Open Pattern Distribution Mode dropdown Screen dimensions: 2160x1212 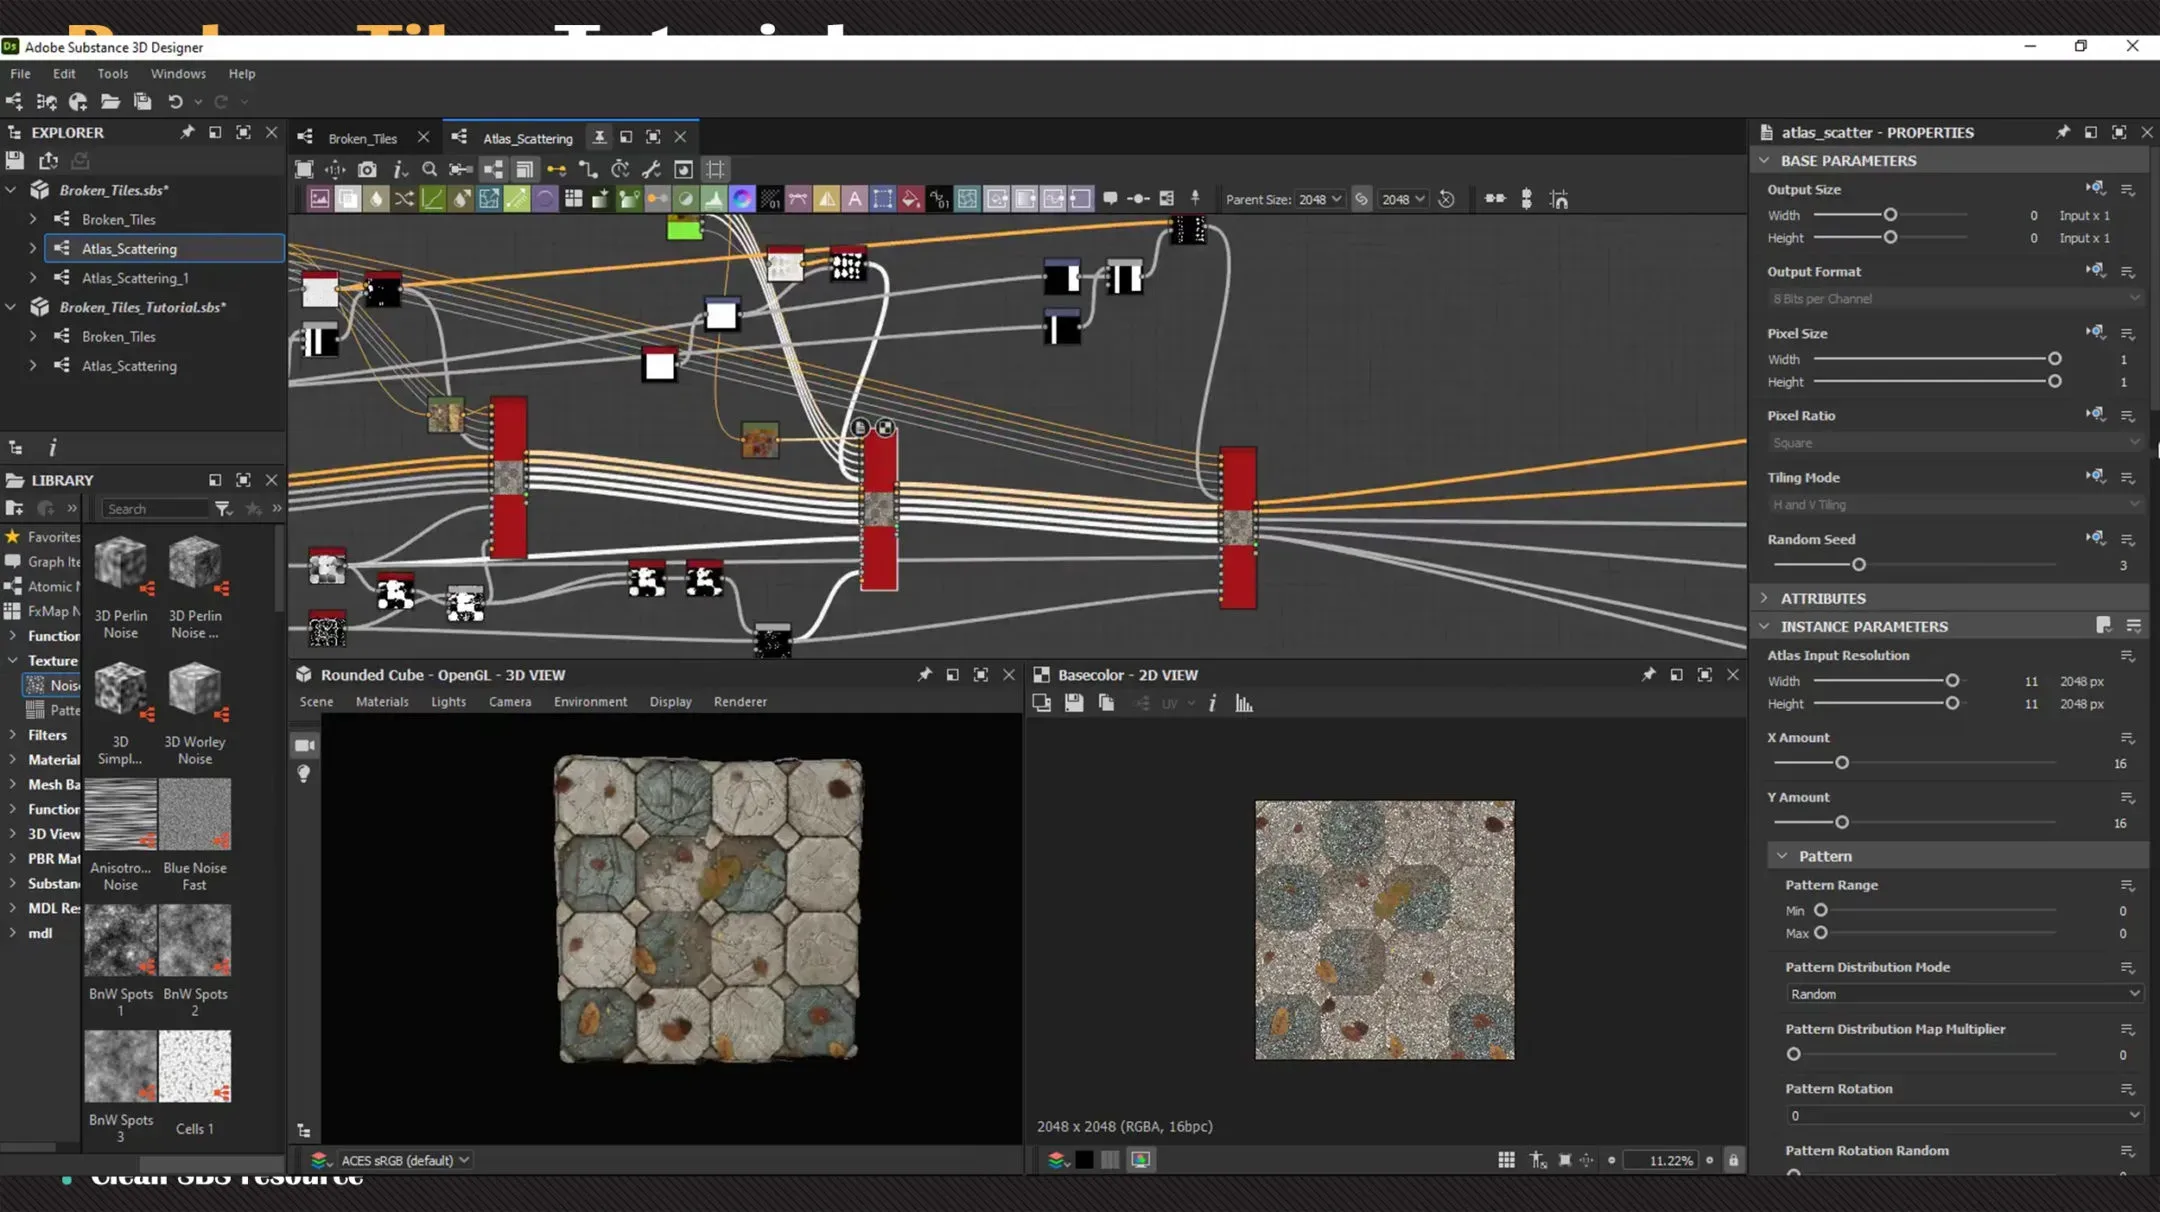point(1960,994)
